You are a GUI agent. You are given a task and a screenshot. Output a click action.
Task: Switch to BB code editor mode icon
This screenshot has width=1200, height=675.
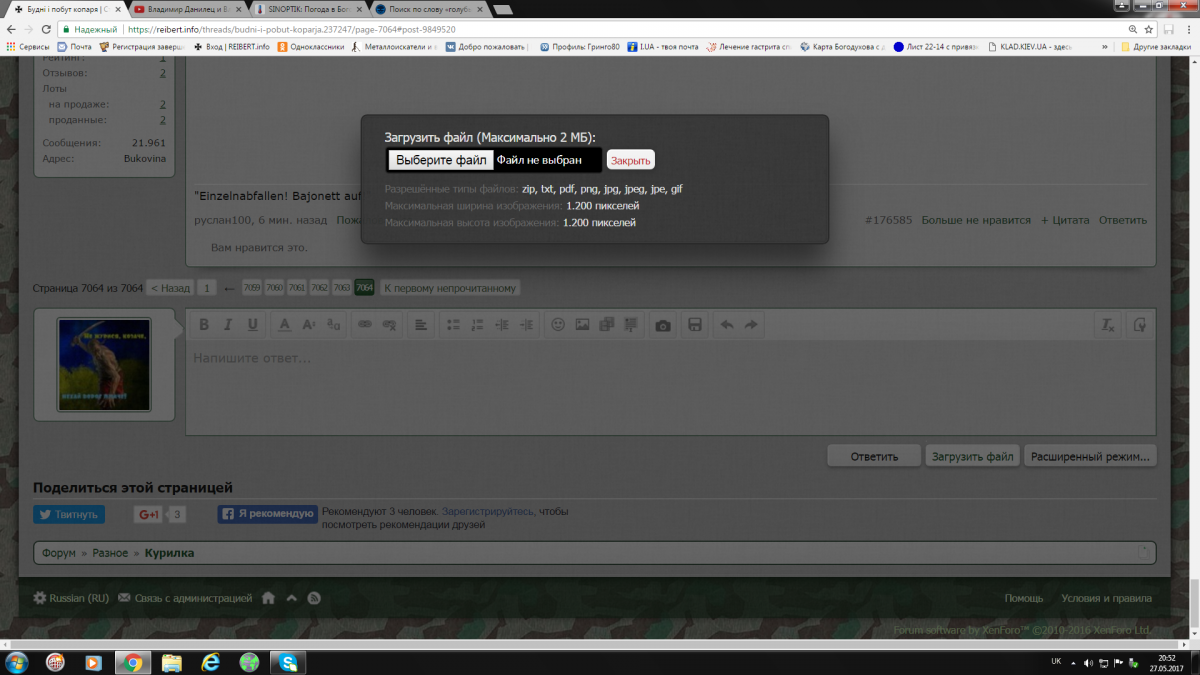(x=1139, y=325)
